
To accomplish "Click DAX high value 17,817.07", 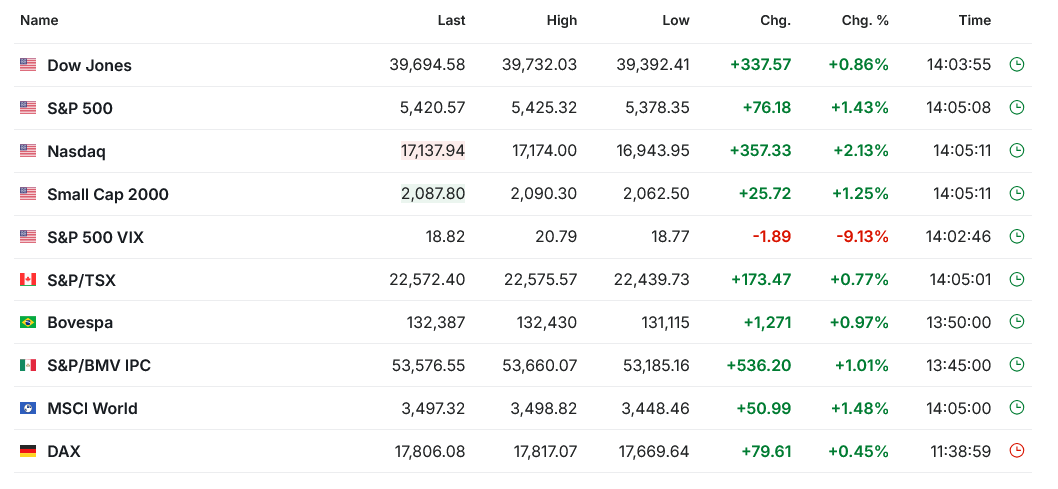I will [543, 451].
